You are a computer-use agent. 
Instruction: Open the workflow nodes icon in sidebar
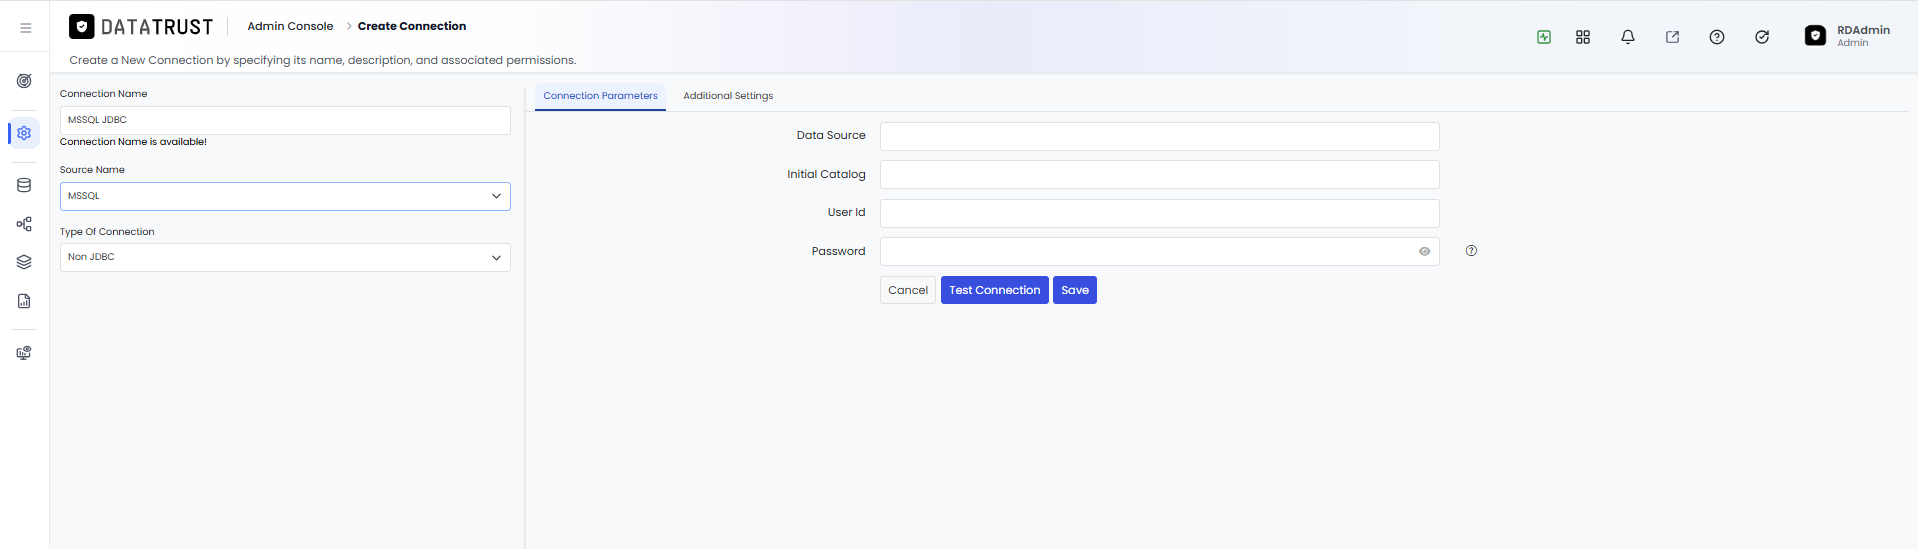[24, 224]
